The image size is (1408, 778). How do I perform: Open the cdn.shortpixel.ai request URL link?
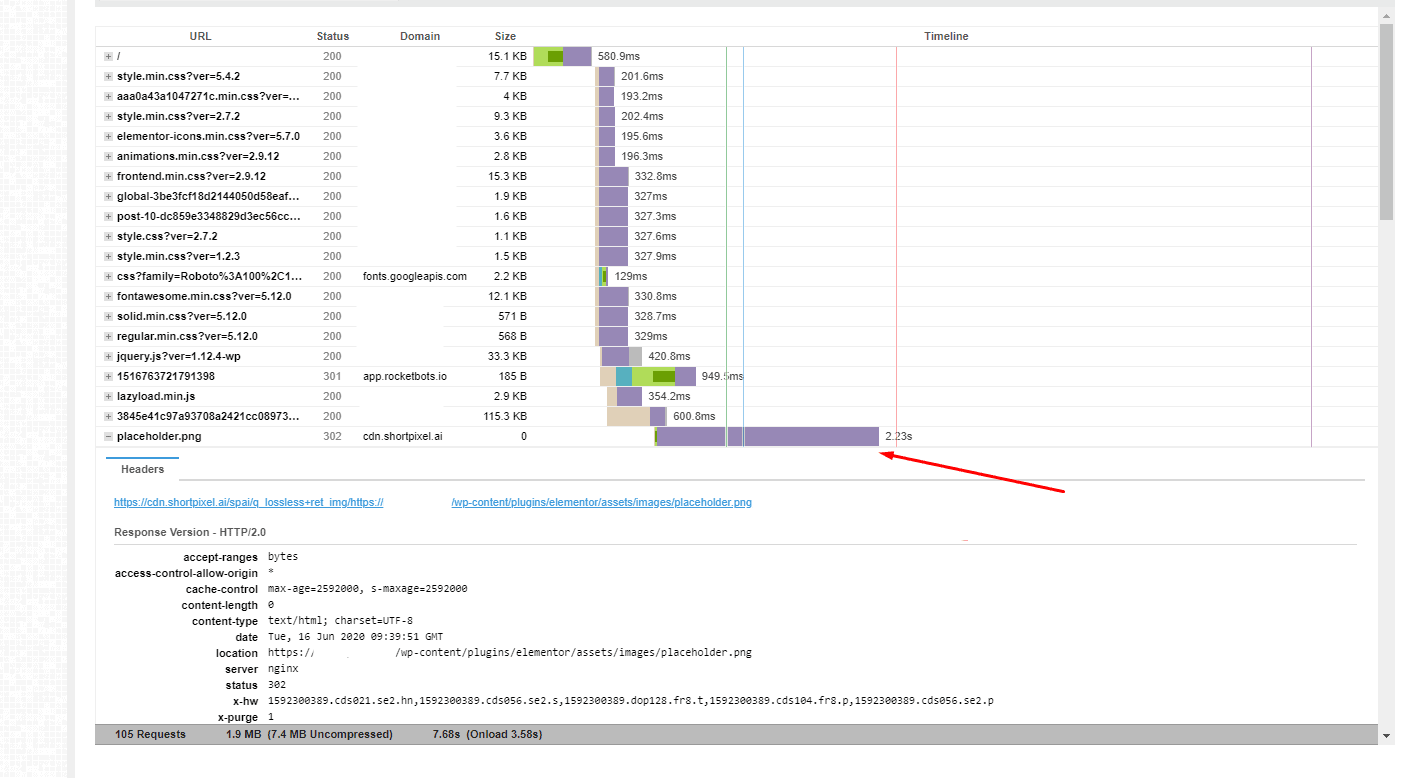point(248,503)
